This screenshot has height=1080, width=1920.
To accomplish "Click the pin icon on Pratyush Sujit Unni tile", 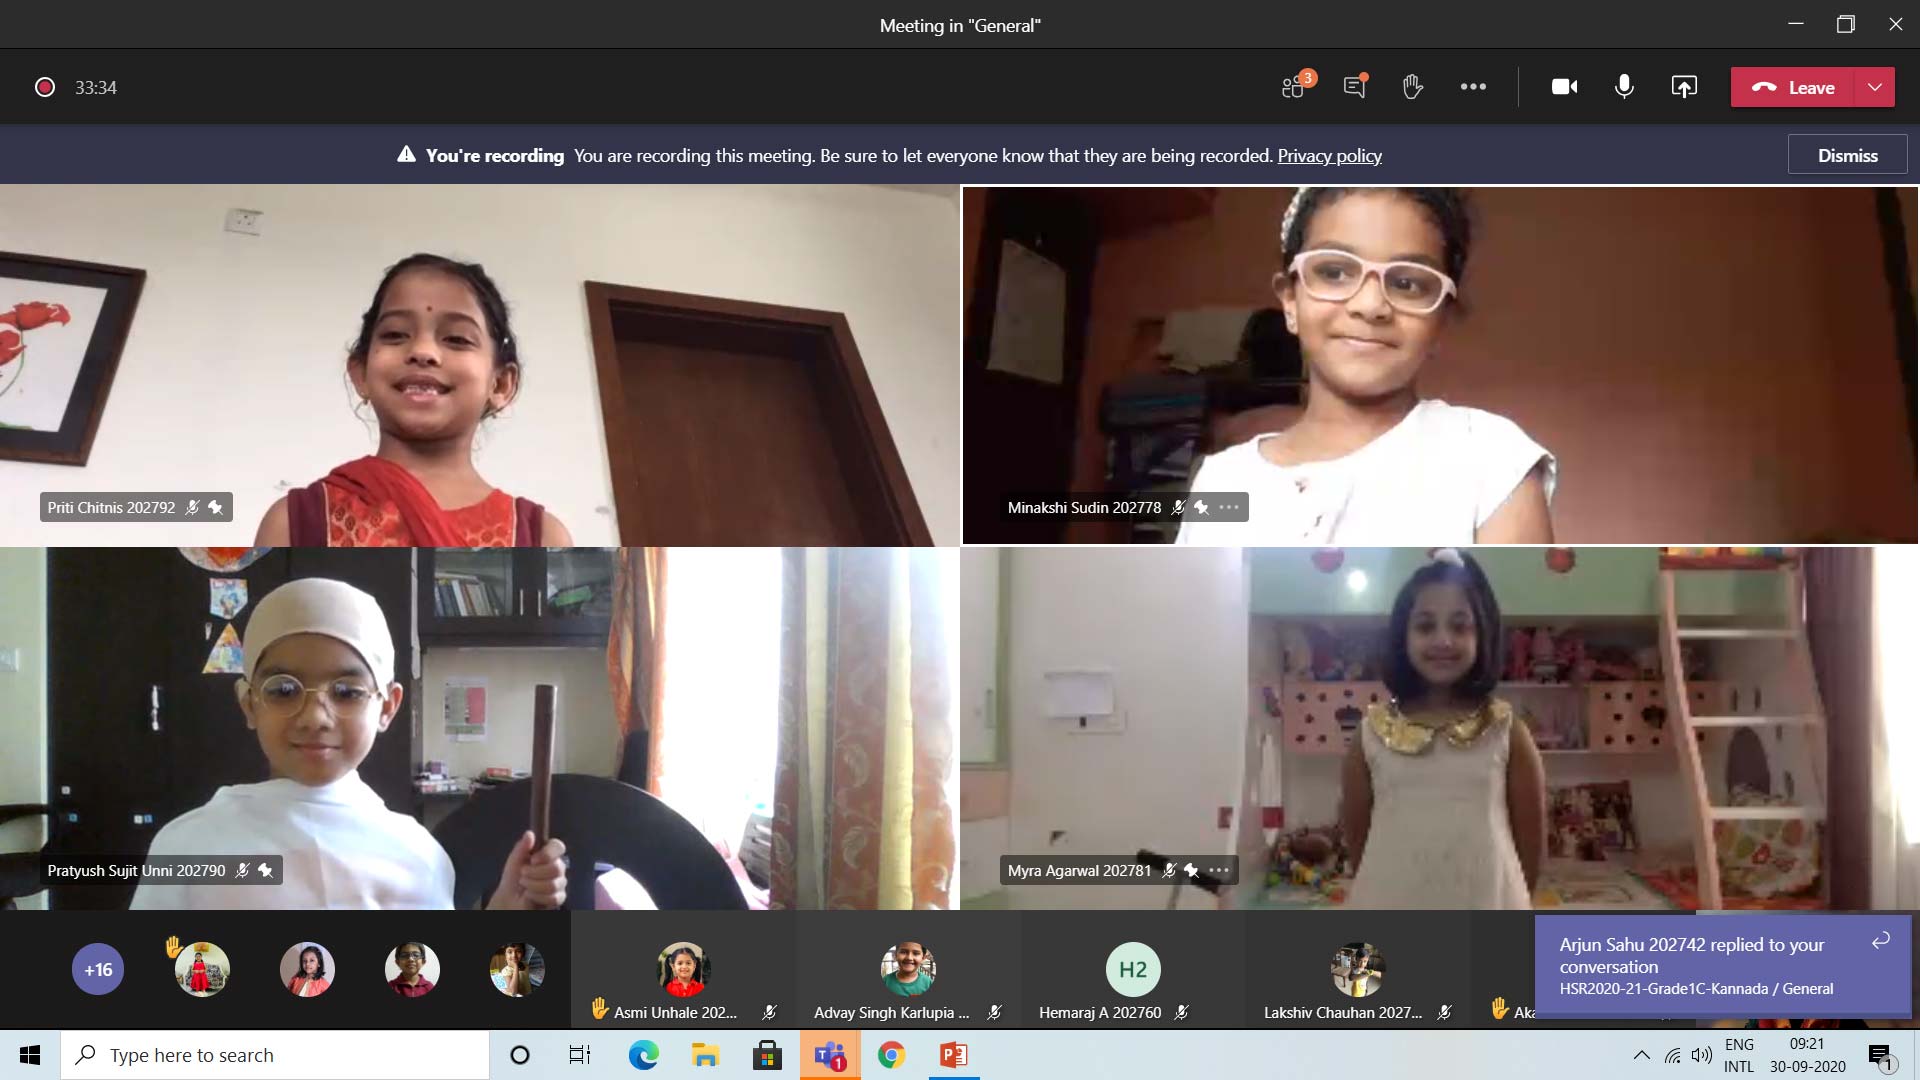I will coord(265,870).
